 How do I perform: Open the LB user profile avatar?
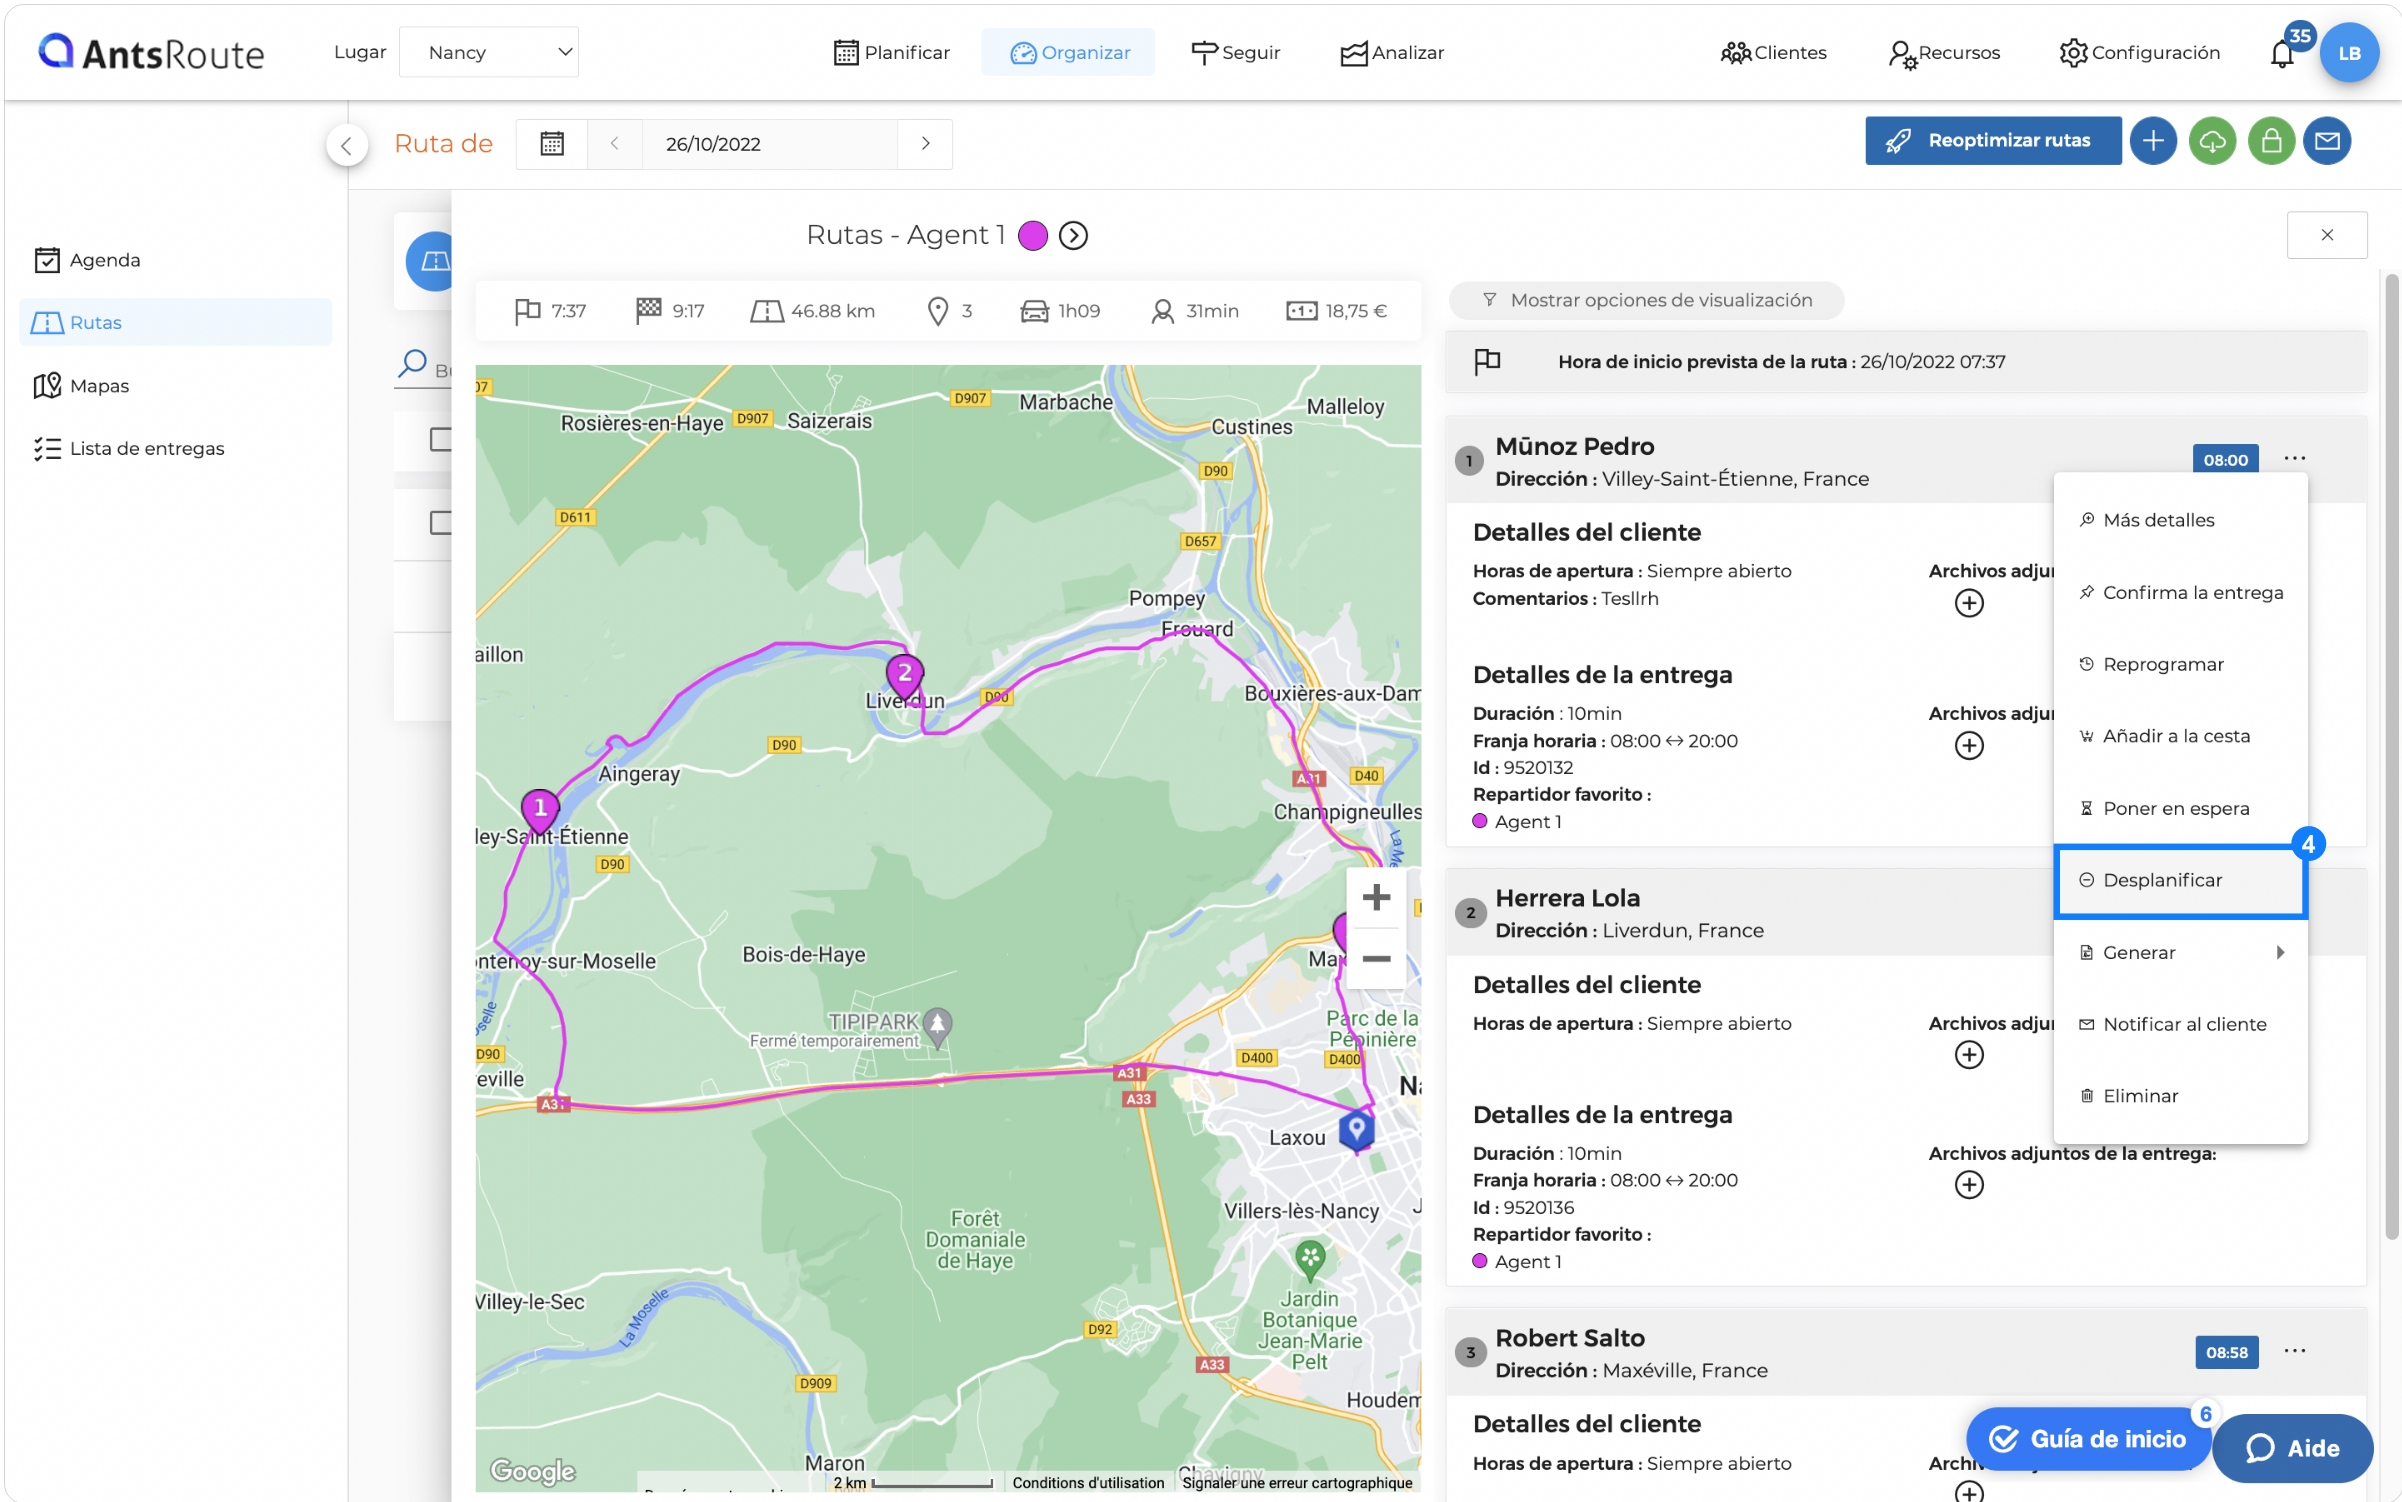(x=2348, y=53)
